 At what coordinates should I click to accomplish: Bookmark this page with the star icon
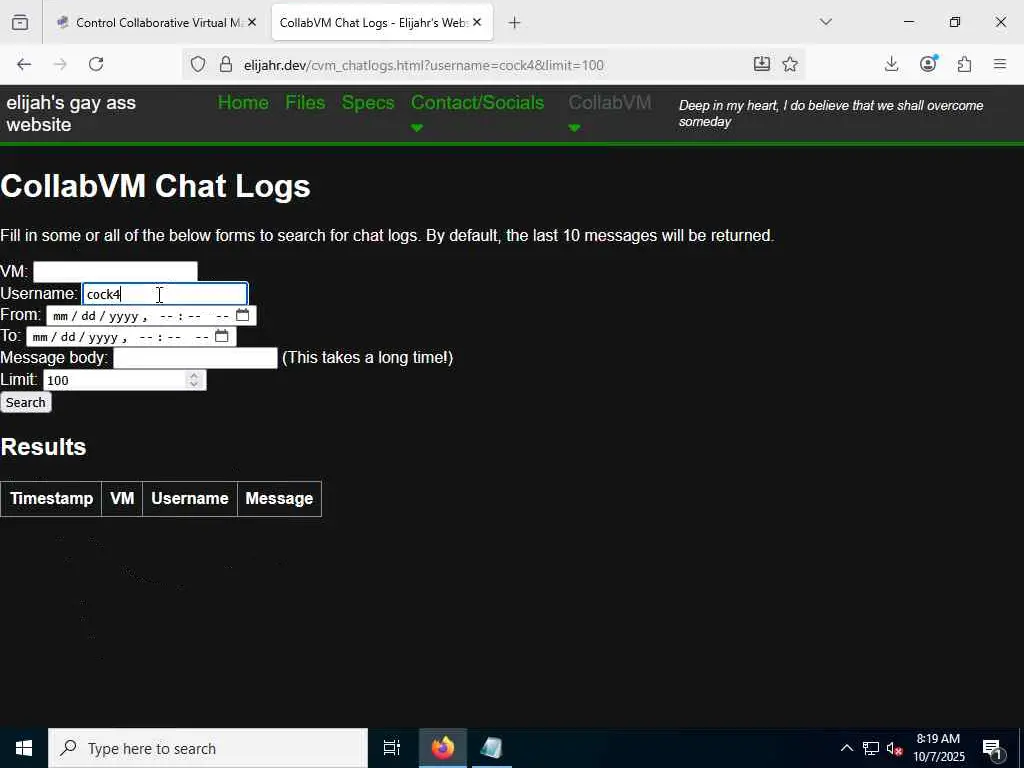pos(790,64)
